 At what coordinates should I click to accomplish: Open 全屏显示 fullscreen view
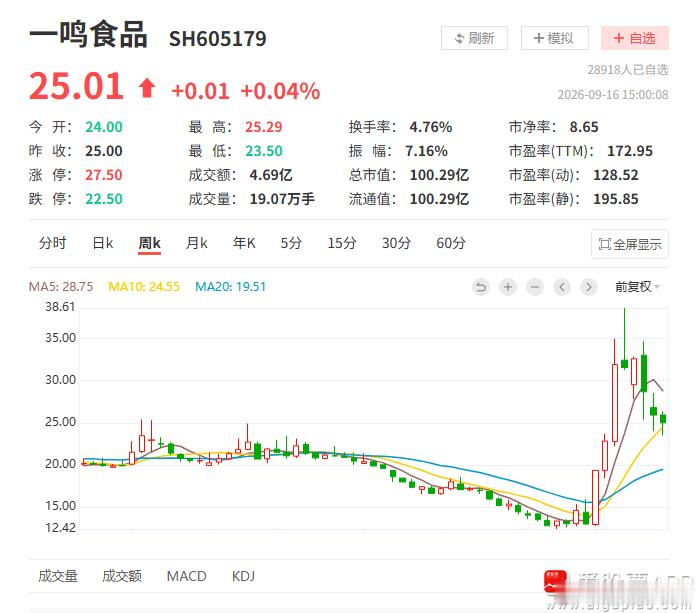point(630,244)
